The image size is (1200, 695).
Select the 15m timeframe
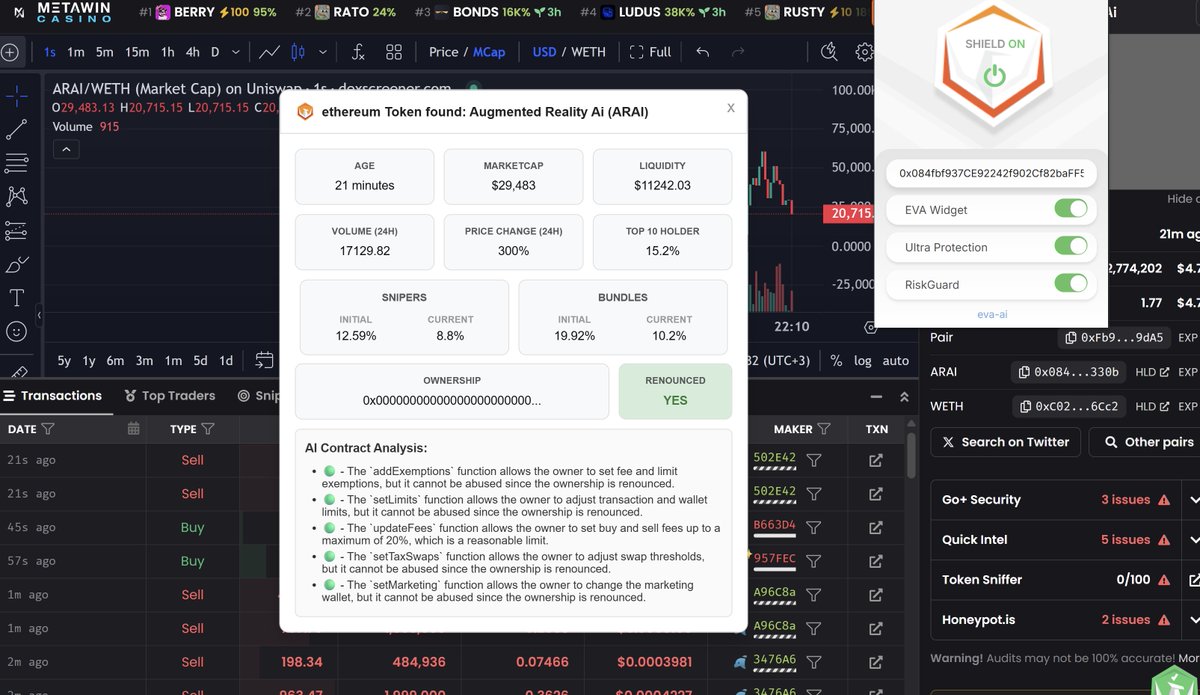coord(137,52)
